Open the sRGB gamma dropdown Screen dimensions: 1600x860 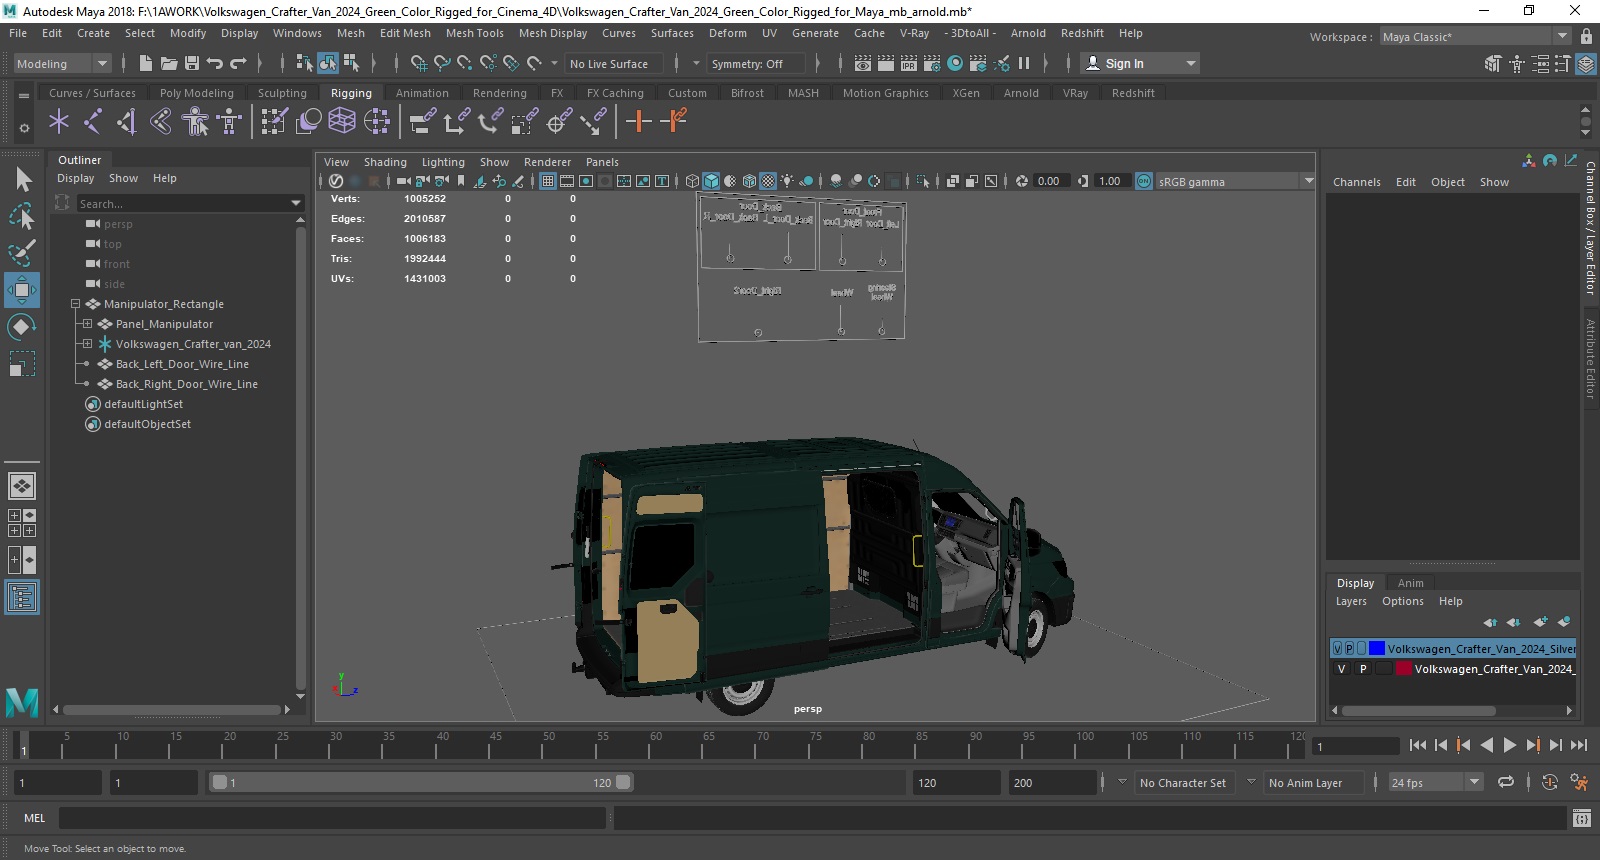1235,181
